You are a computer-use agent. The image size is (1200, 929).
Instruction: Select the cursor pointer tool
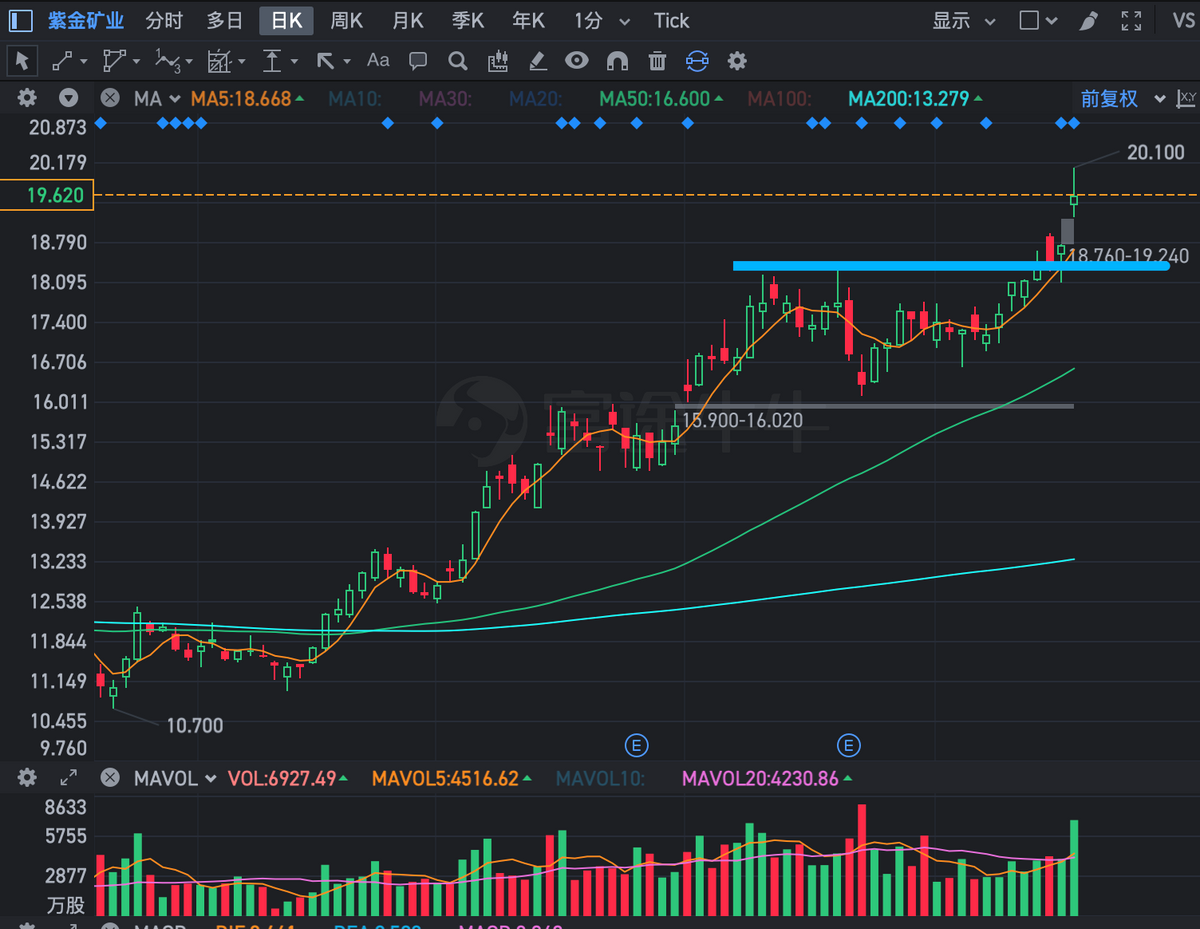[22, 61]
